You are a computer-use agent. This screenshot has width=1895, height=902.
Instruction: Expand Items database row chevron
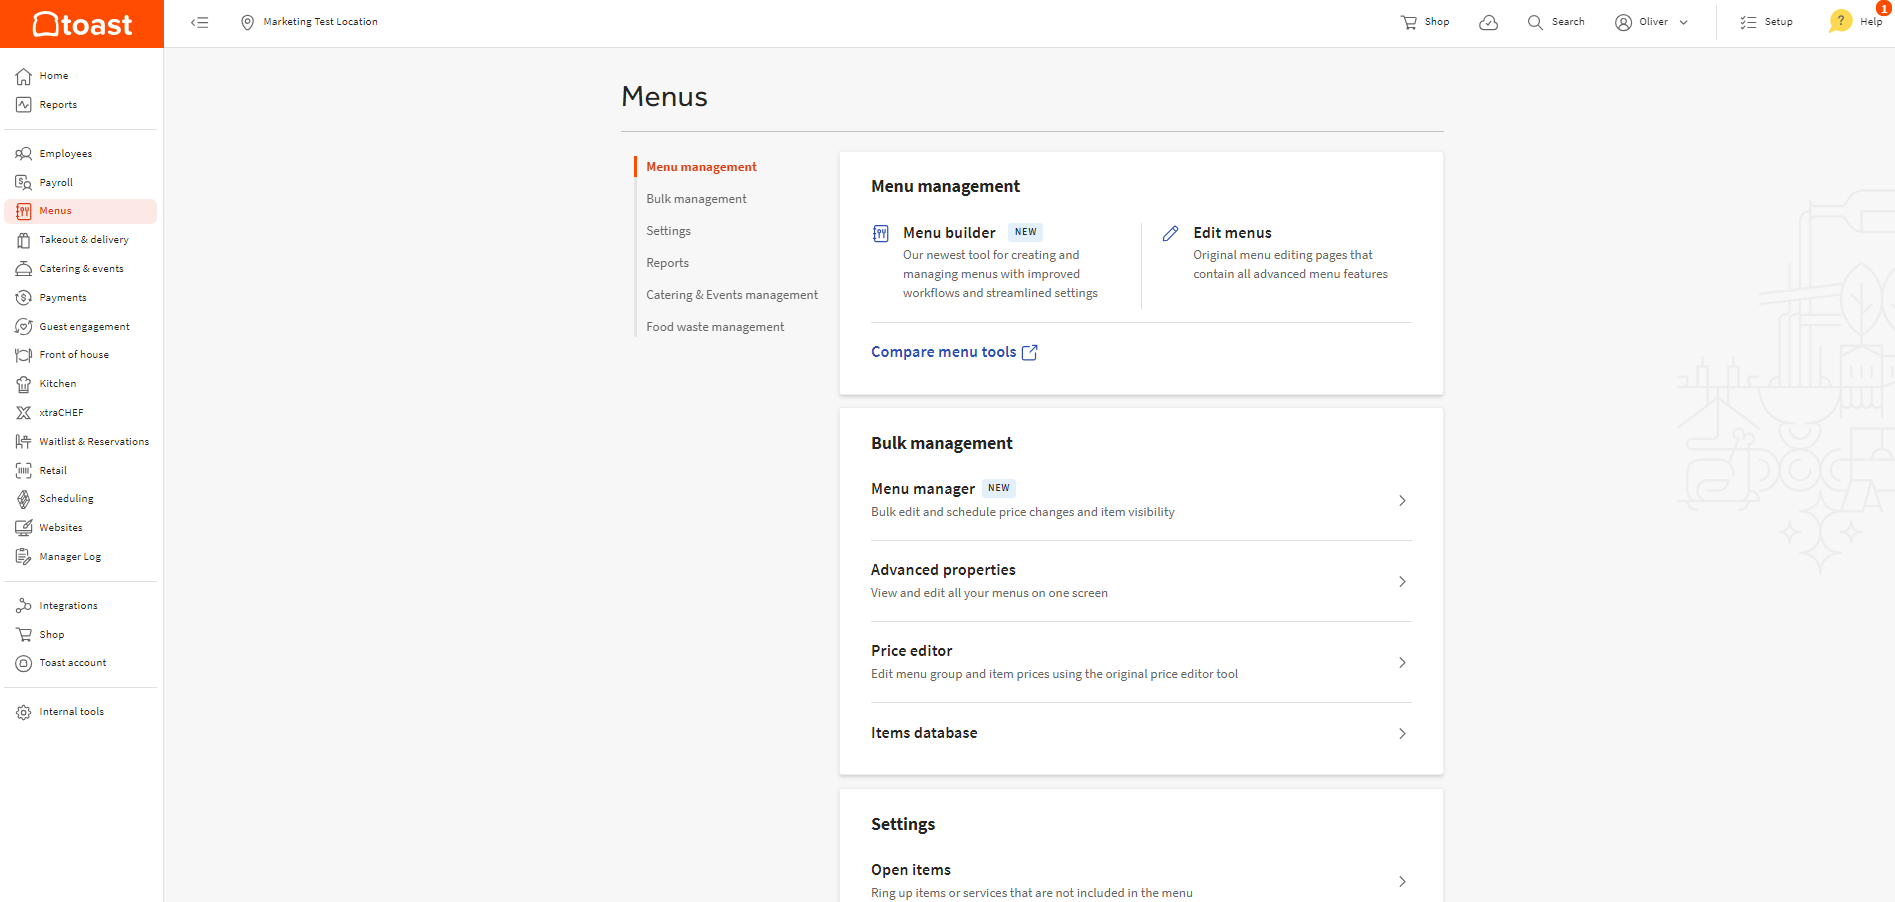(x=1402, y=734)
